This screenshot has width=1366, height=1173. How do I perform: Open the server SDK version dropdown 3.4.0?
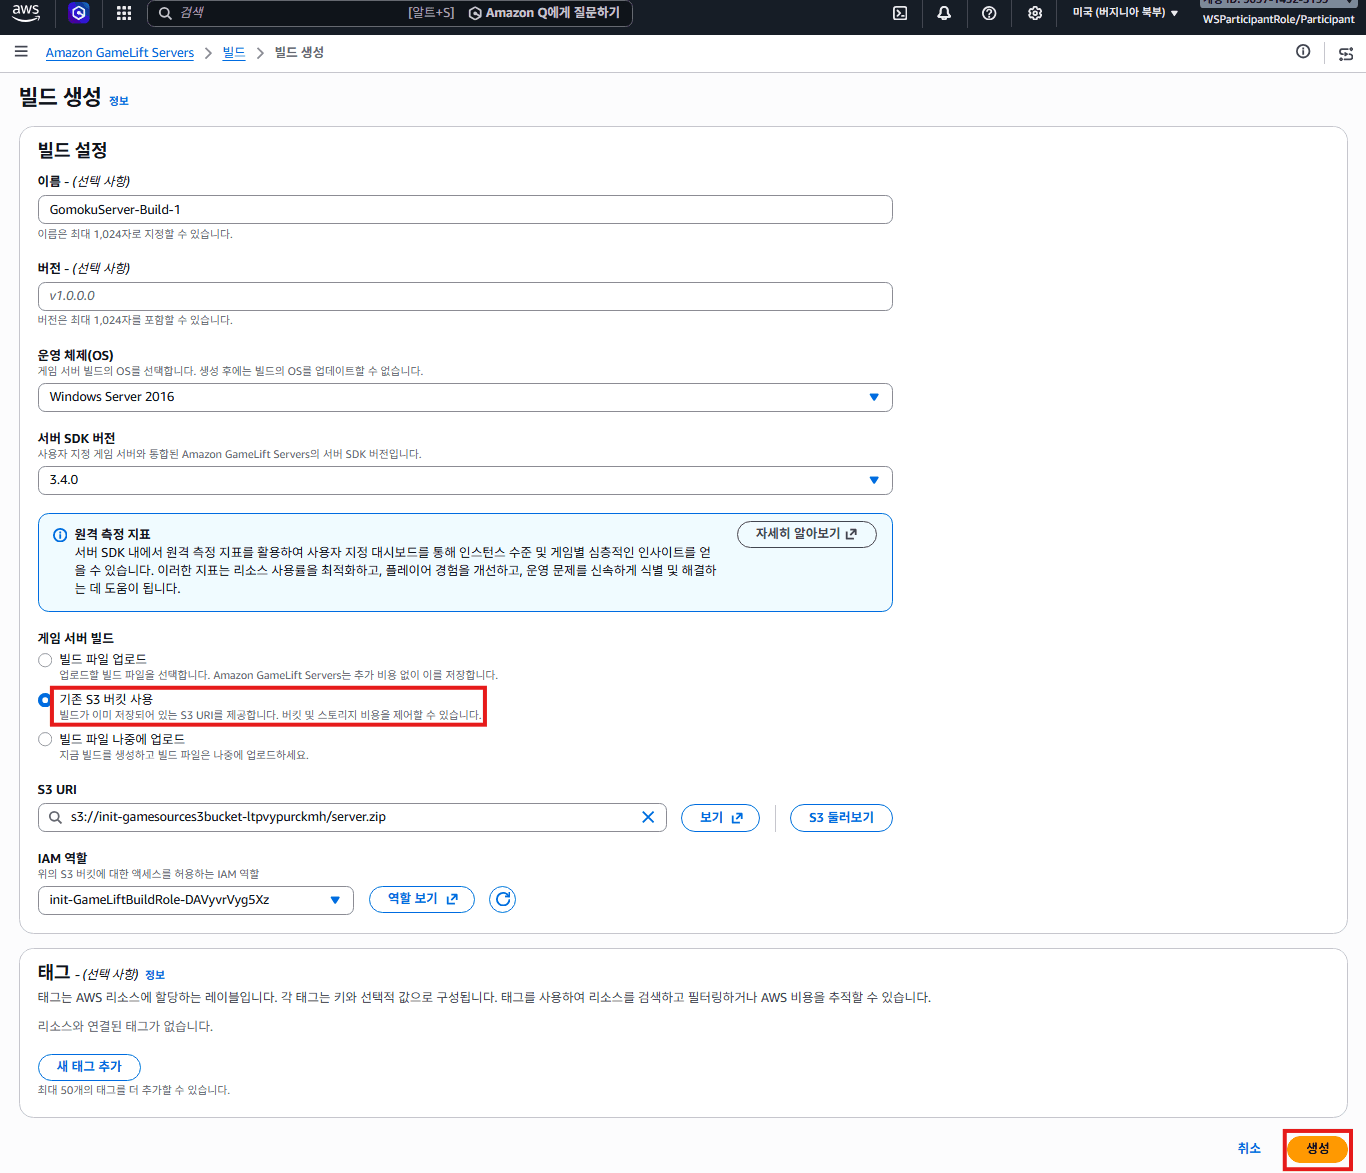[465, 480]
